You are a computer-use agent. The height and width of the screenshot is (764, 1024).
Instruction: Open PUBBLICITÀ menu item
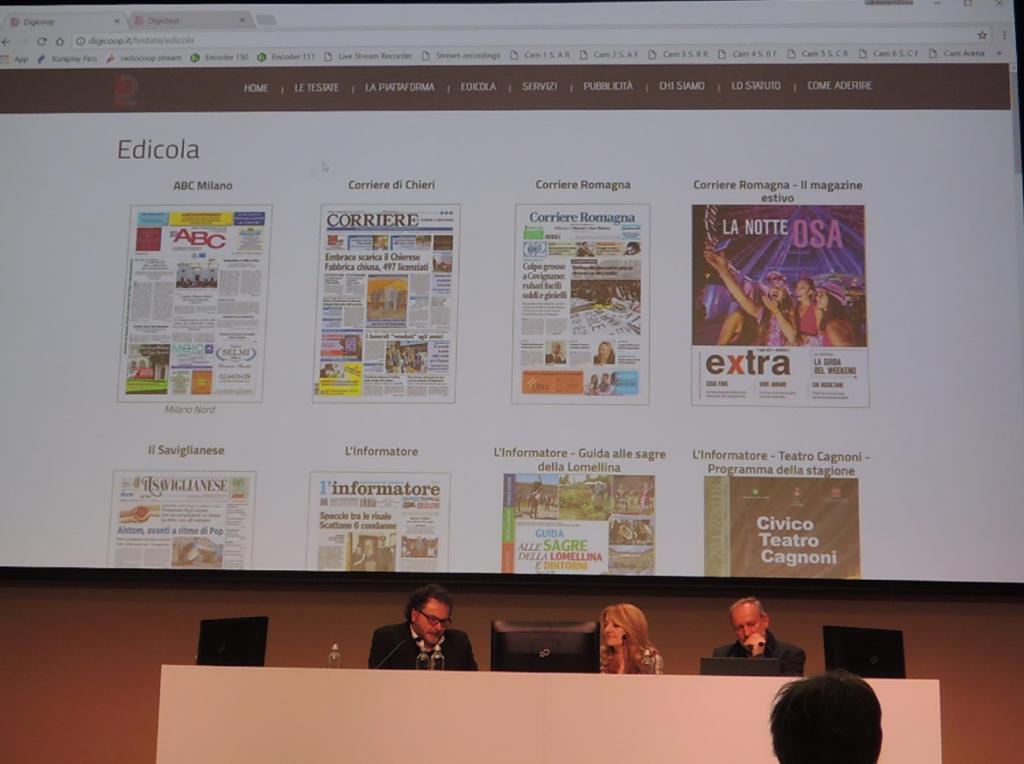[608, 86]
